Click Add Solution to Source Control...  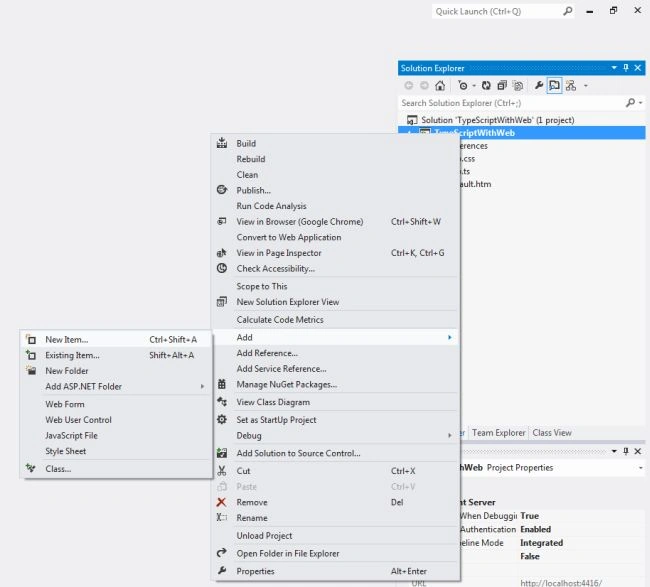coord(335,454)
